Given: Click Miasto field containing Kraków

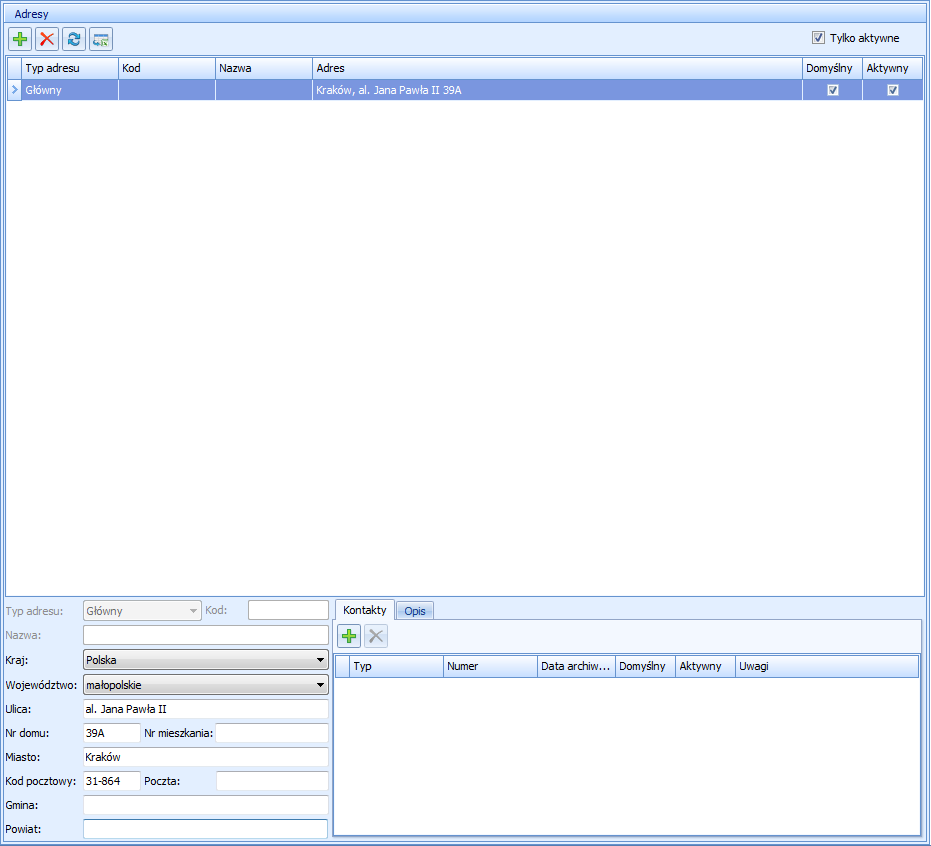Looking at the screenshot, I should (205, 757).
